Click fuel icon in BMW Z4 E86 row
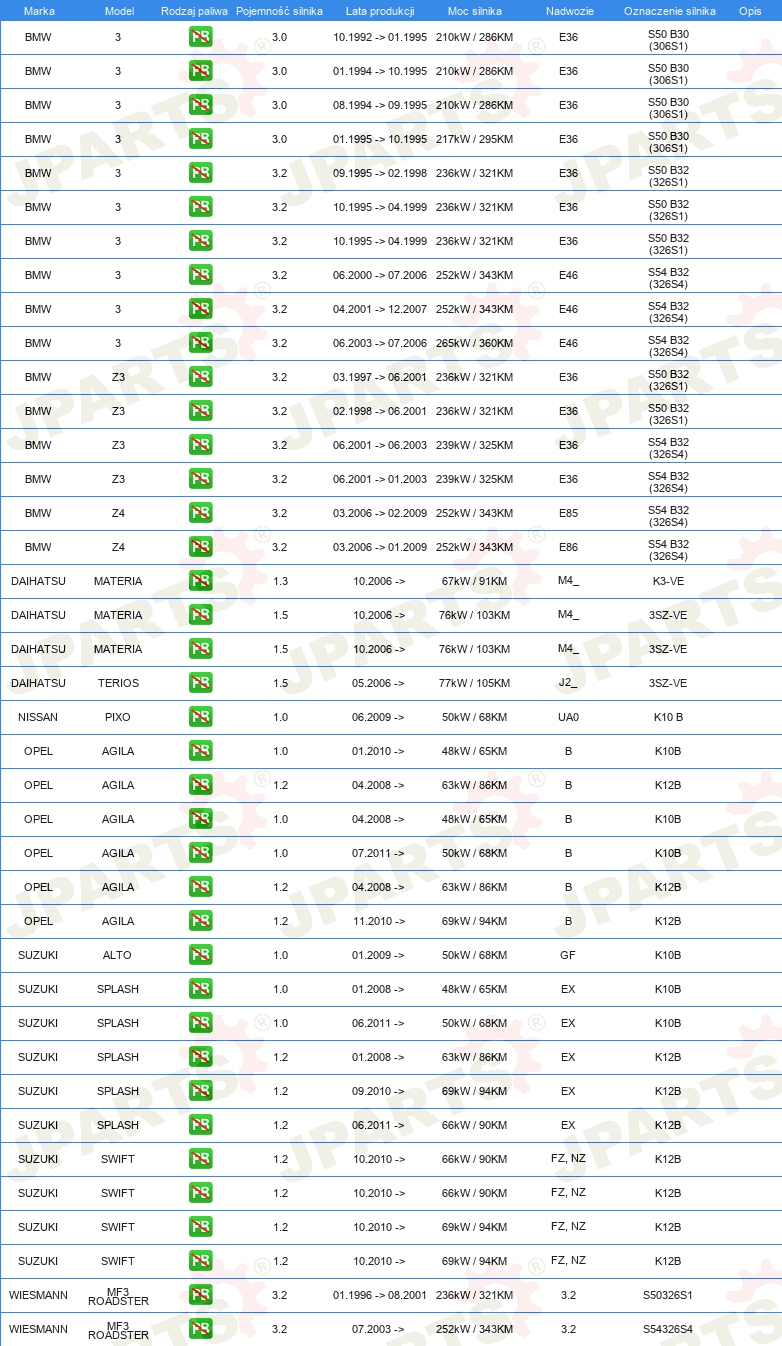782x1346 pixels. tap(200, 547)
